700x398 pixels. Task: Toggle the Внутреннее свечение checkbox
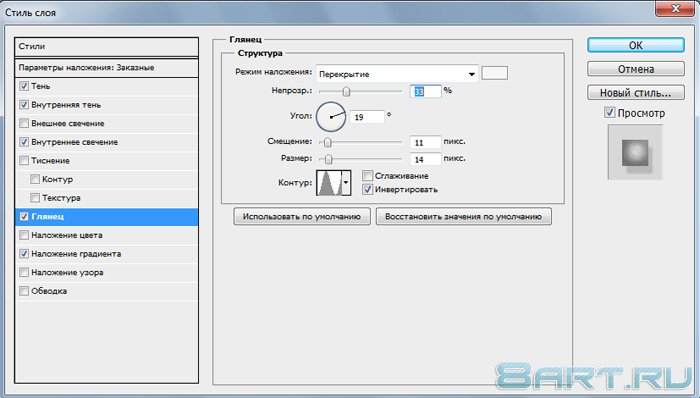click(x=24, y=142)
